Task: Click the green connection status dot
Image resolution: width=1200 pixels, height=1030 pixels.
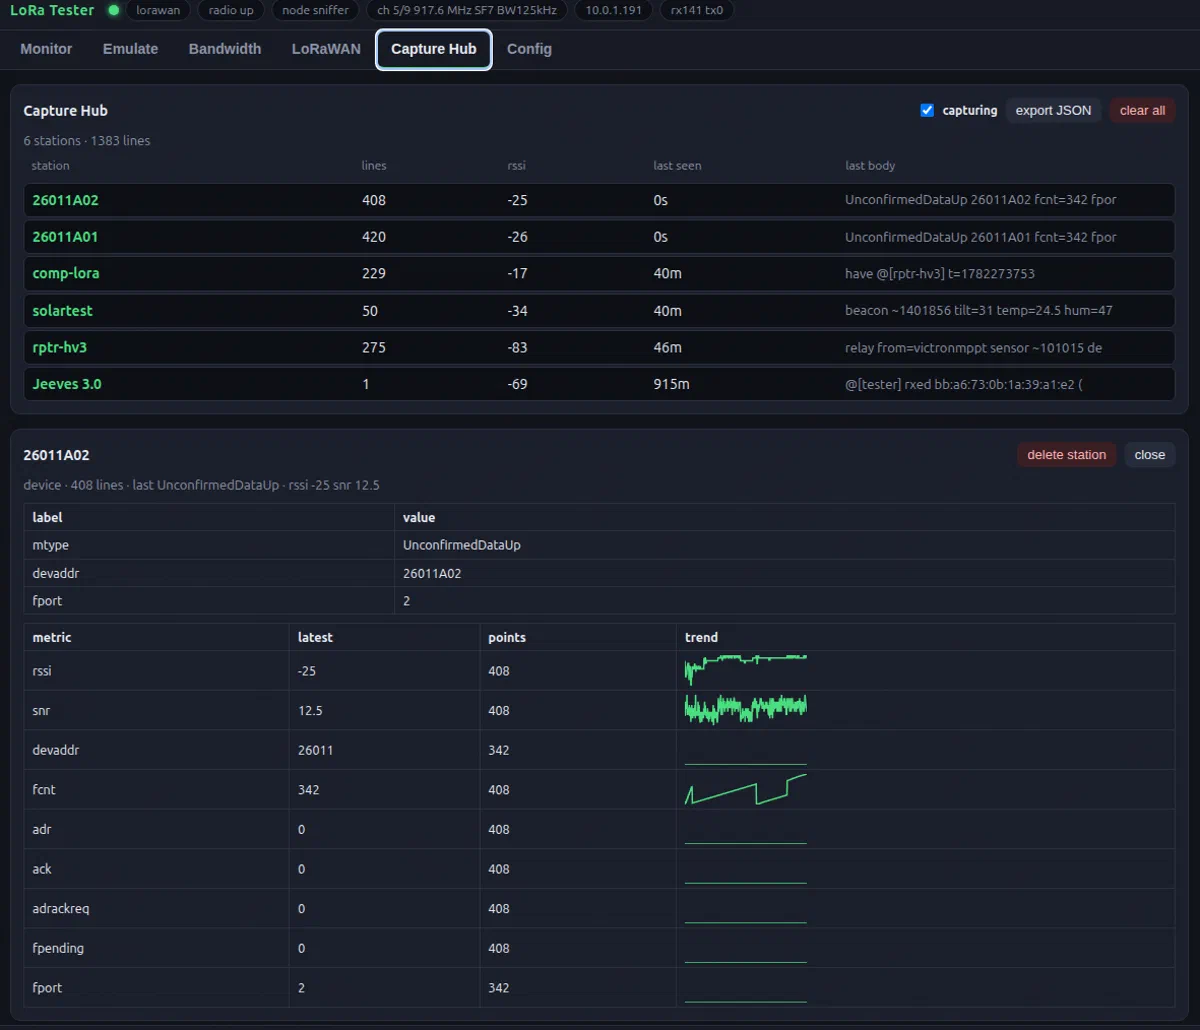Action: 113,10
